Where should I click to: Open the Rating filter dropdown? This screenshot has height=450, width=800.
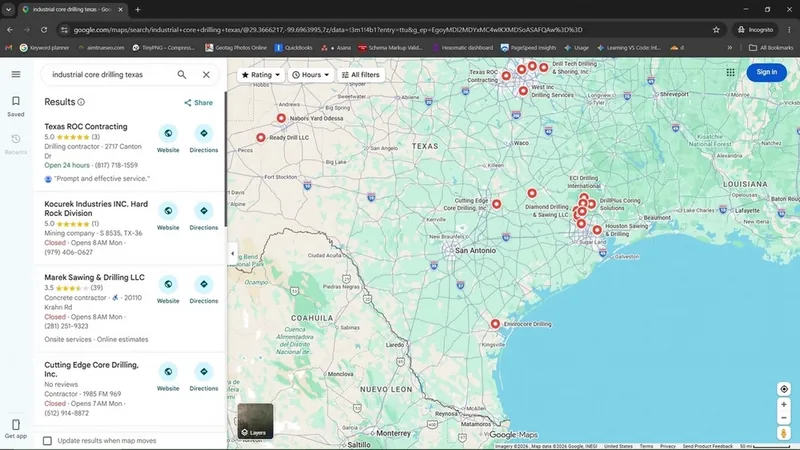(x=261, y=74)
